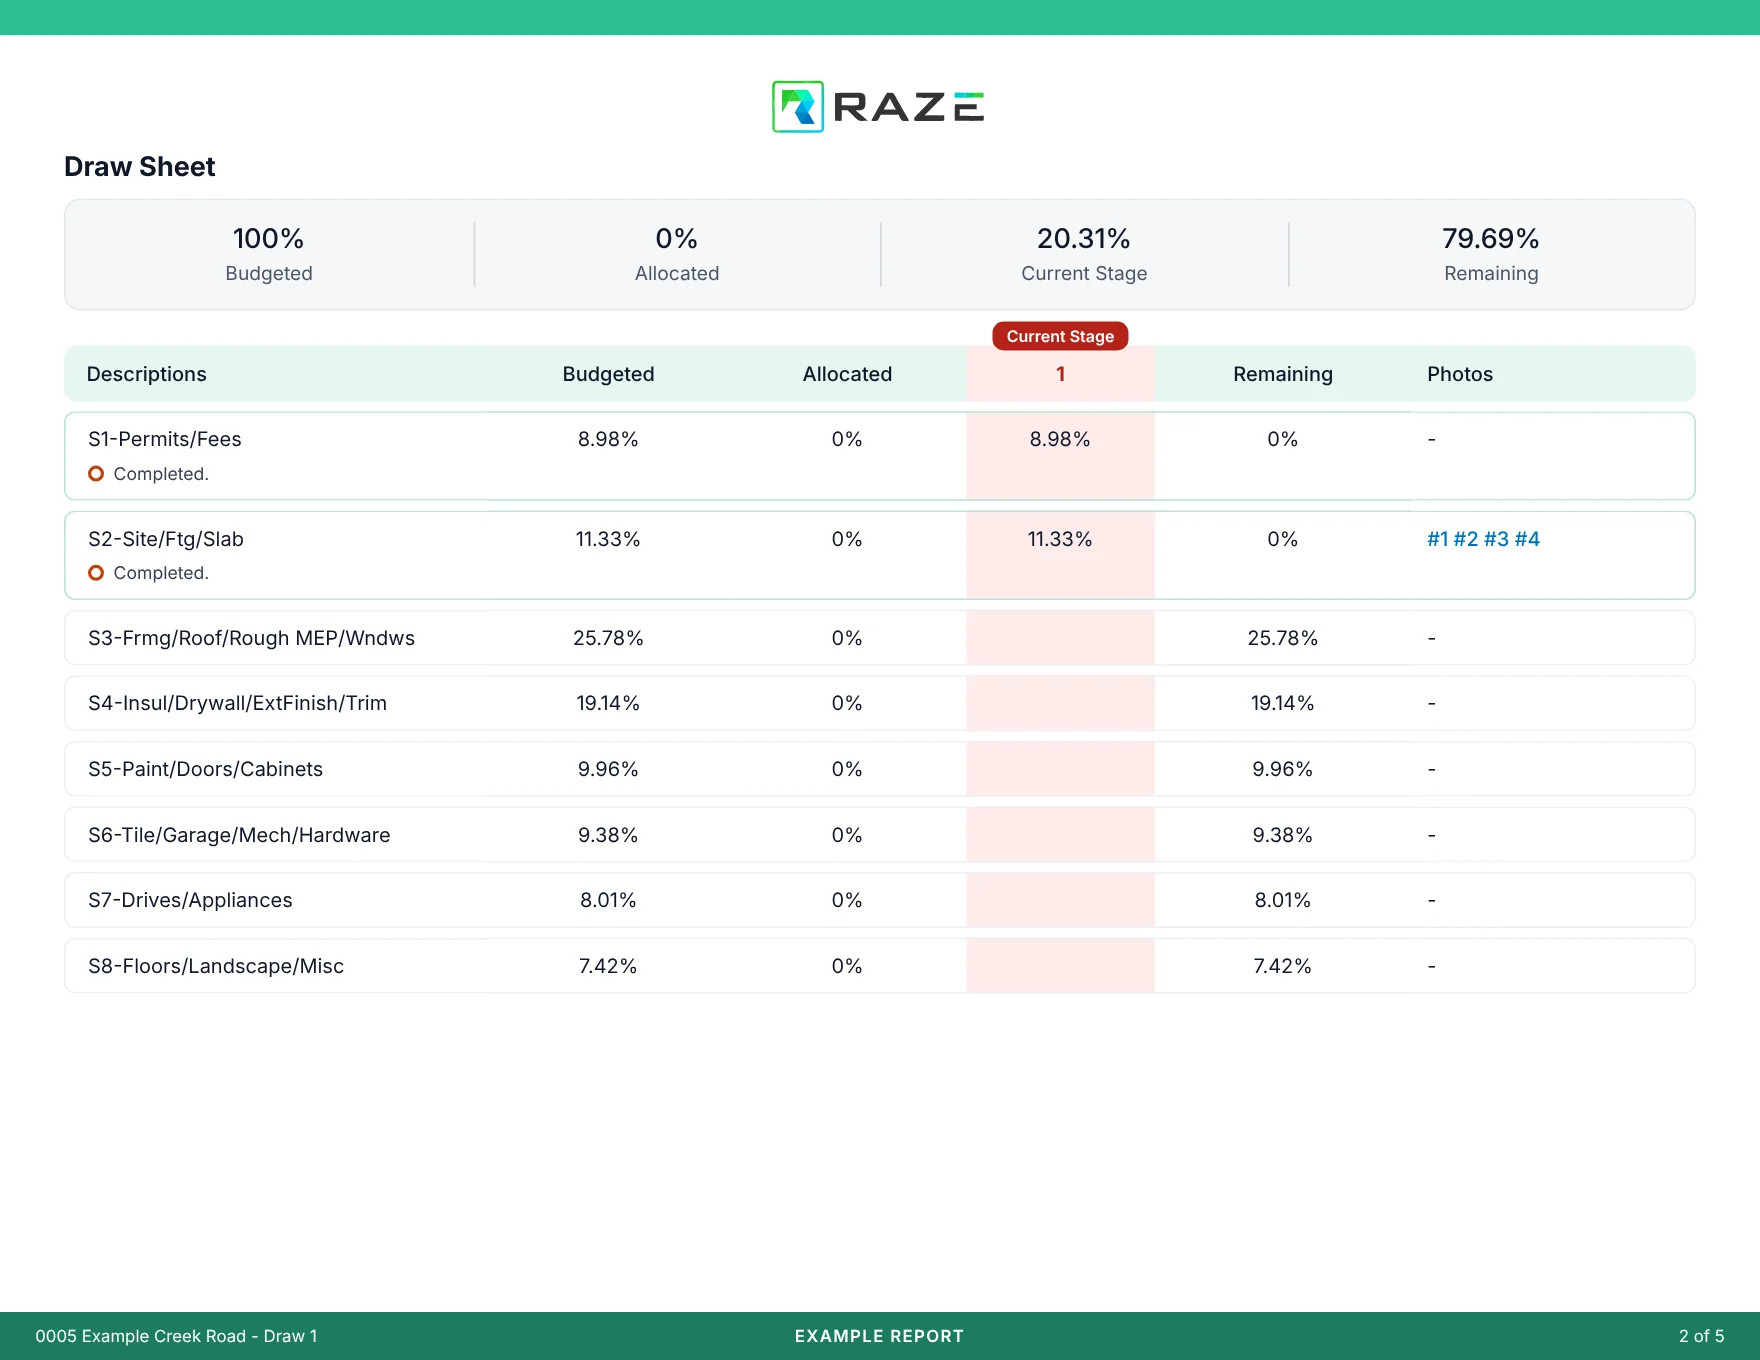Viewport: 1760px width, 1360px height.
Task: Select the S7-Drives/Appliances row
Action: tap(880, 900)
